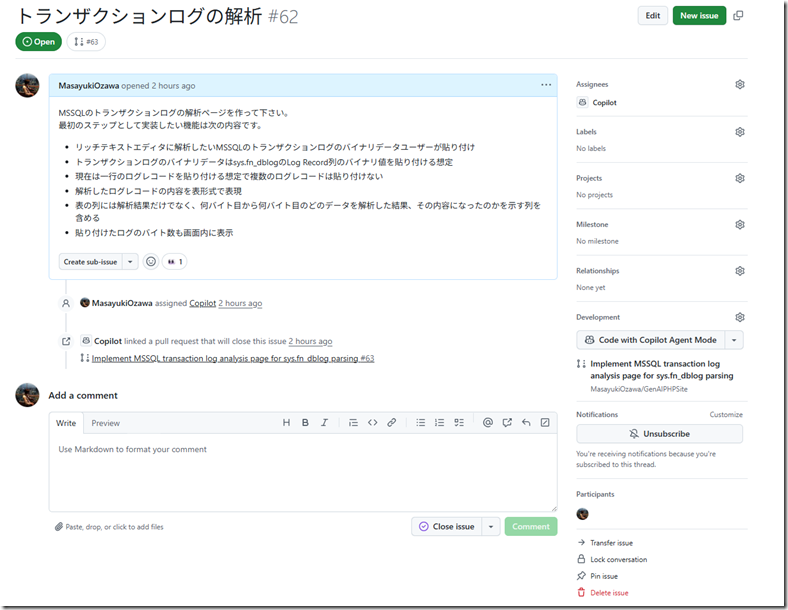Image resolution: width=788 pixels, height=610 pixels.
Task: Expand the Create sub-issue dropdown arrow
Action: (x=130, y=261)
